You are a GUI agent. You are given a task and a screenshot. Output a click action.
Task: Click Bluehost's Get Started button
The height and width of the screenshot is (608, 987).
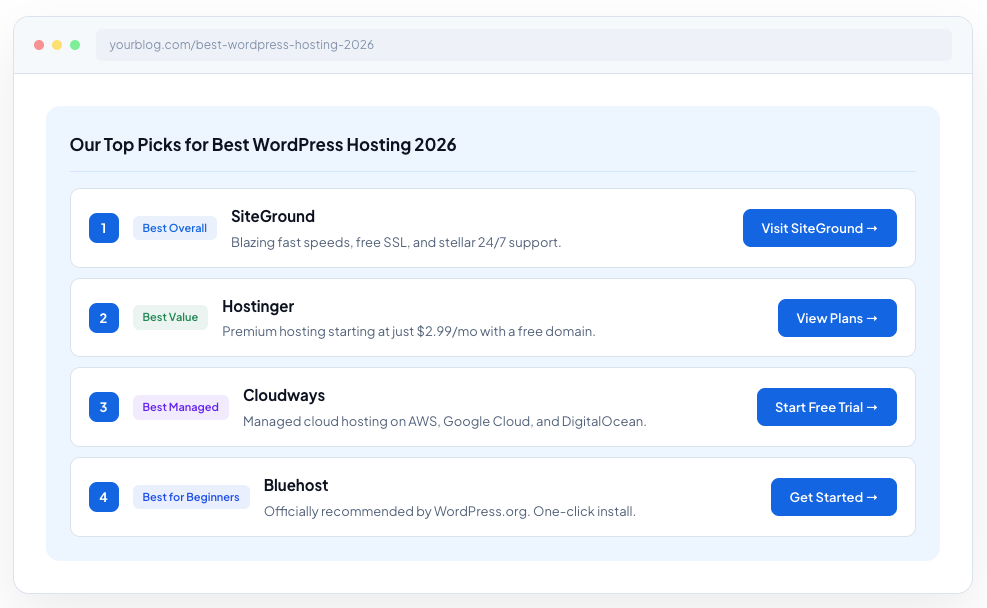tap(833, 497)
